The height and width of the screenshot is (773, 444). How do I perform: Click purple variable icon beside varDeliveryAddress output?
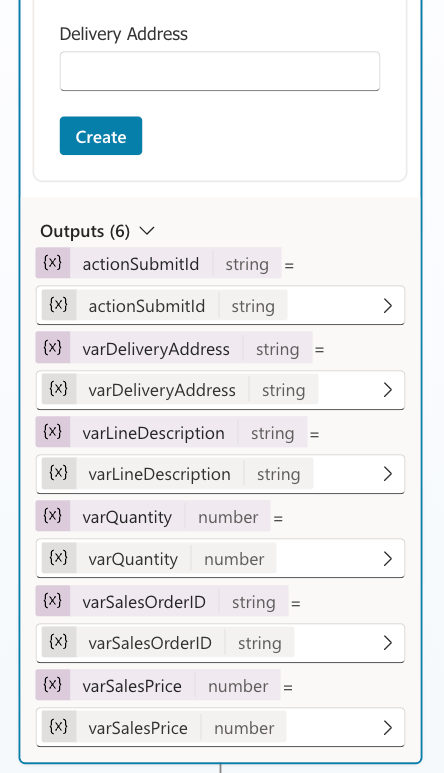(53, 348)
